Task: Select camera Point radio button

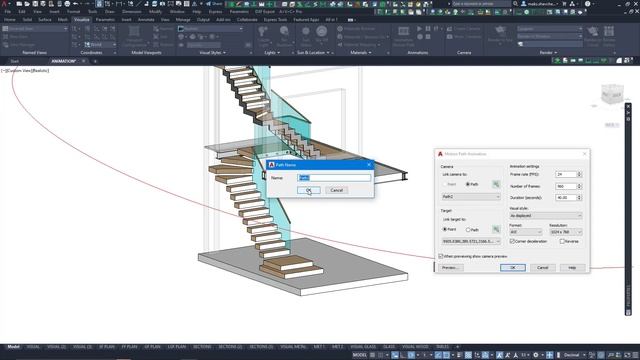Action: pos(445,184)
